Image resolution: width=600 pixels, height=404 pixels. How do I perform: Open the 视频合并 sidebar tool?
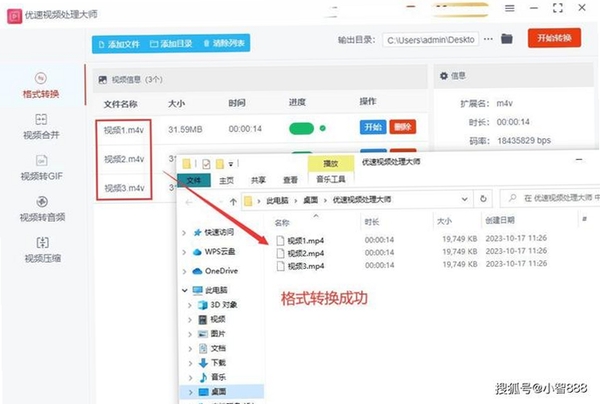click(x=41, y=127)
